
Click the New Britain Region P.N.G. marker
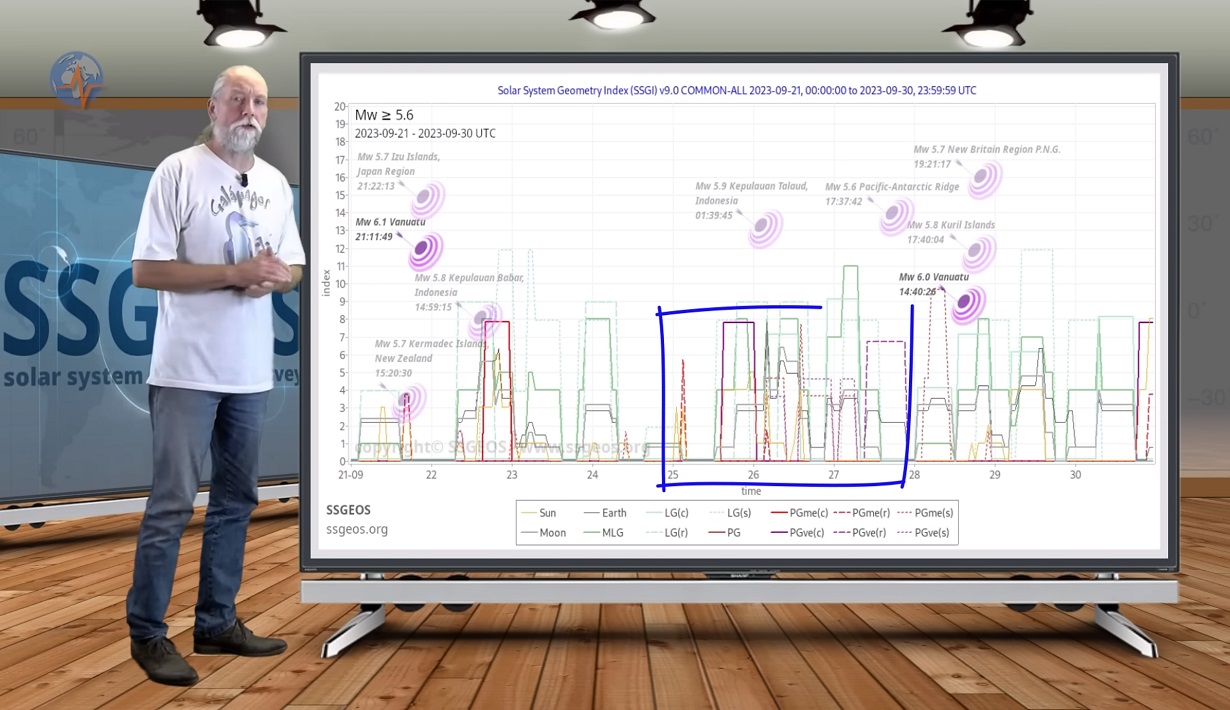[x=984, y=179]
